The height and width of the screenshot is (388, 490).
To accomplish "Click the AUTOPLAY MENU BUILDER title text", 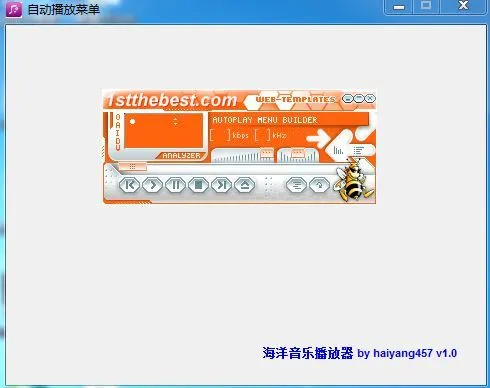I will click(265, 120).
